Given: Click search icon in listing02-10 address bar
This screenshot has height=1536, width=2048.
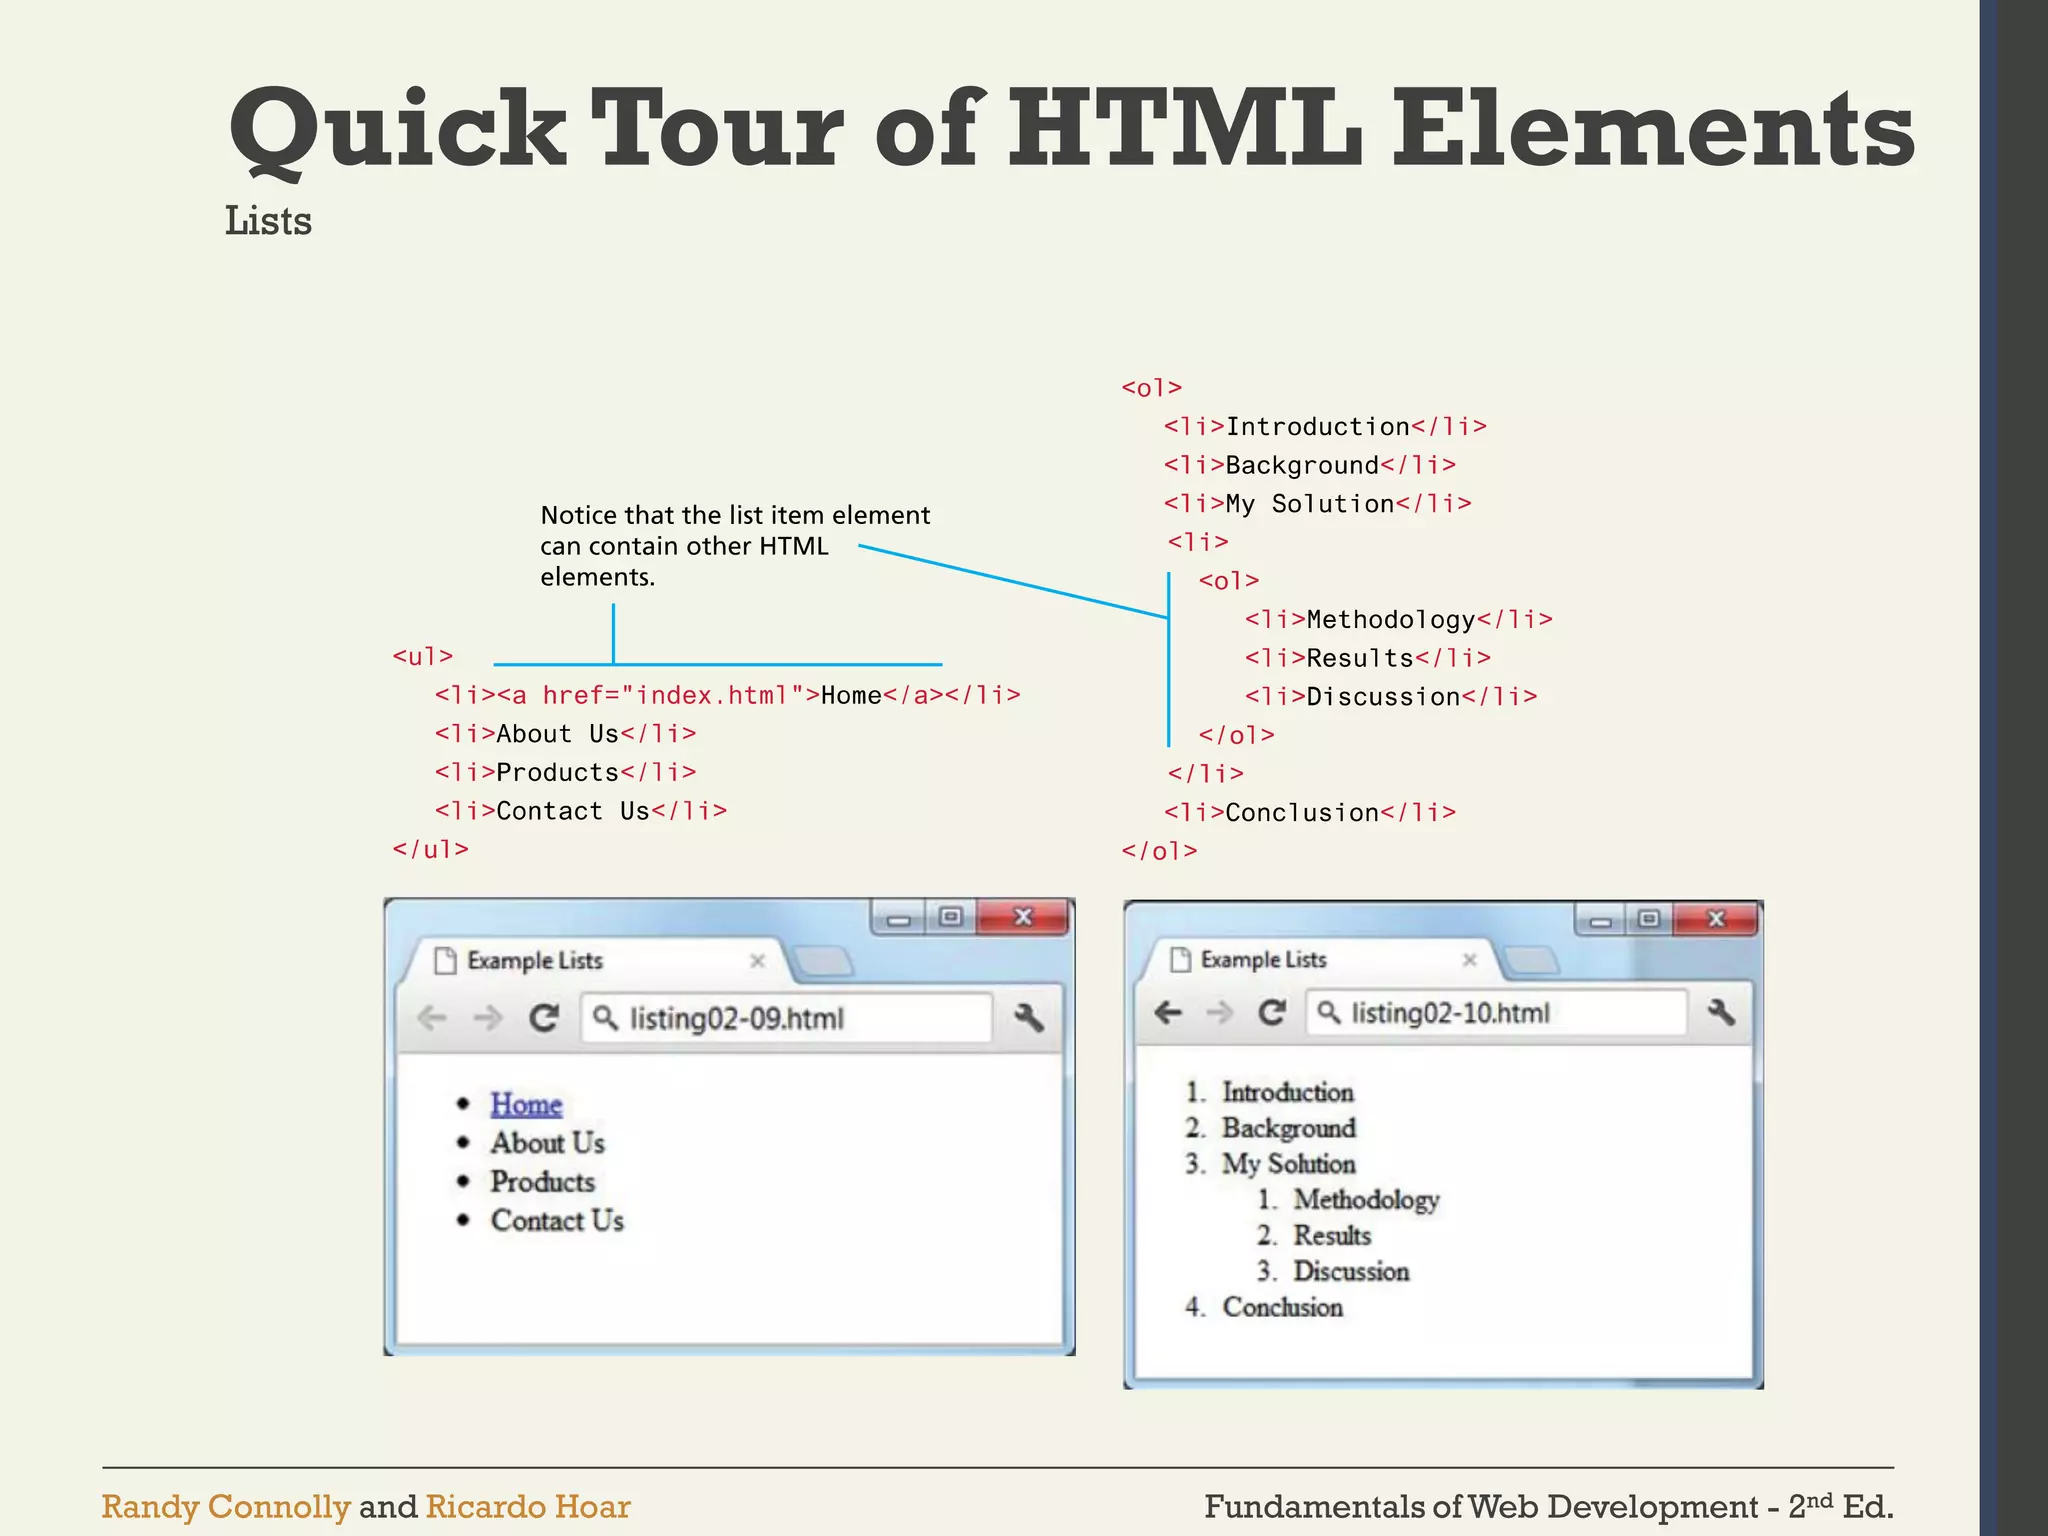Looking at the screenshot, I should coord(1329,1012).
